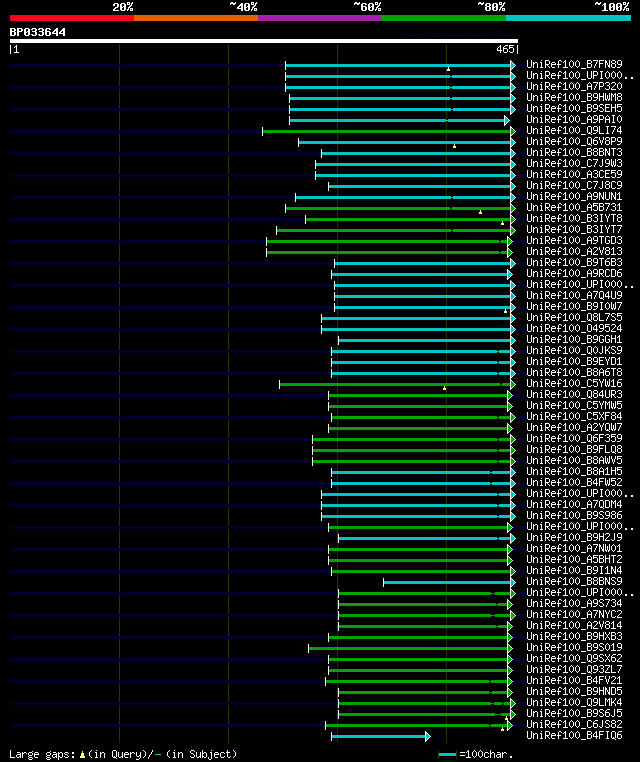The image size is (640, 762).
Task: Click the UniRef100_C6JS82 label
Action: 574,725
